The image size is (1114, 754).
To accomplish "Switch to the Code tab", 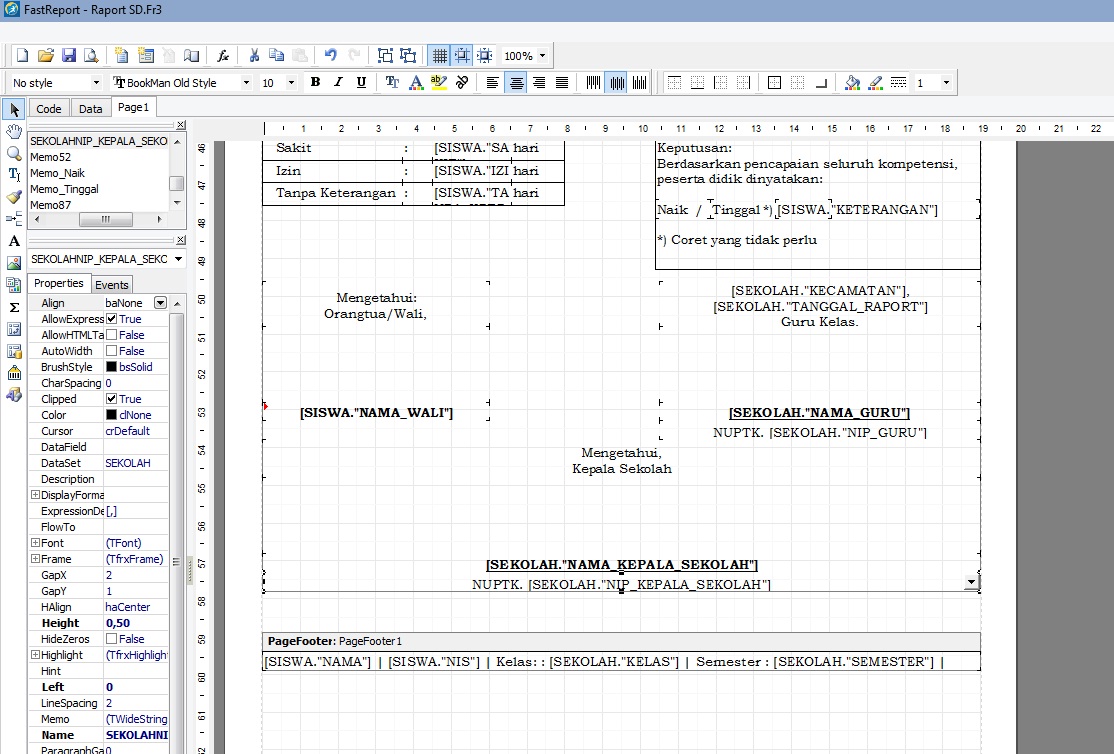I will (48, 109).
